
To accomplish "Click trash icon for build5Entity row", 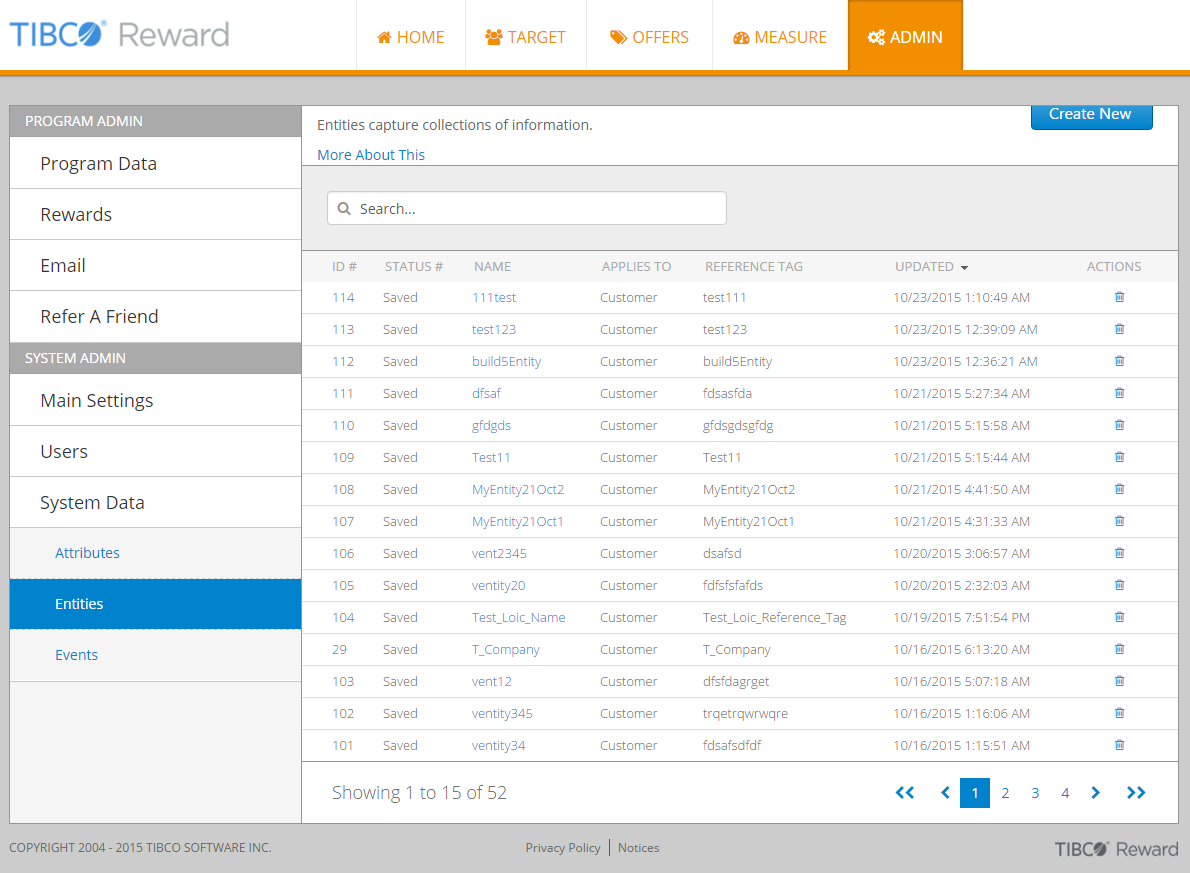I will click(x=1119, y=361).
